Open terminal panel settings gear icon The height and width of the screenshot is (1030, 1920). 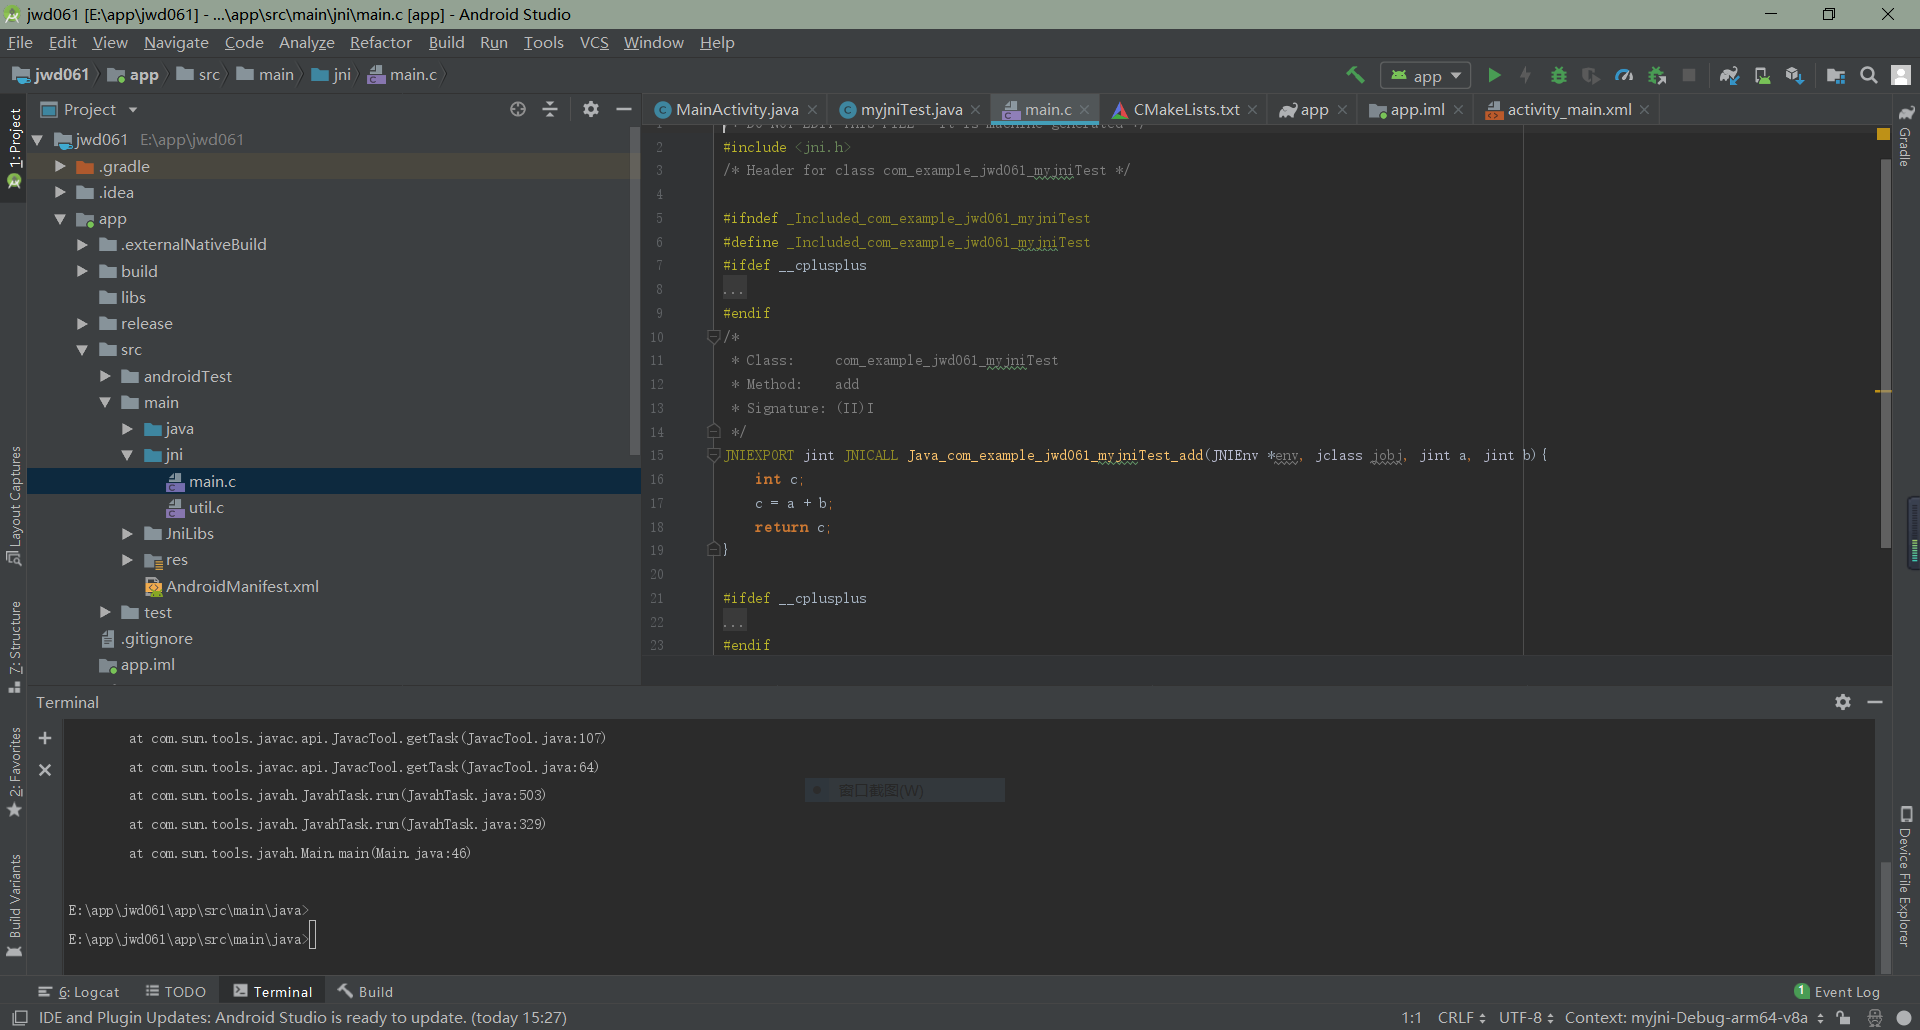1843,702
